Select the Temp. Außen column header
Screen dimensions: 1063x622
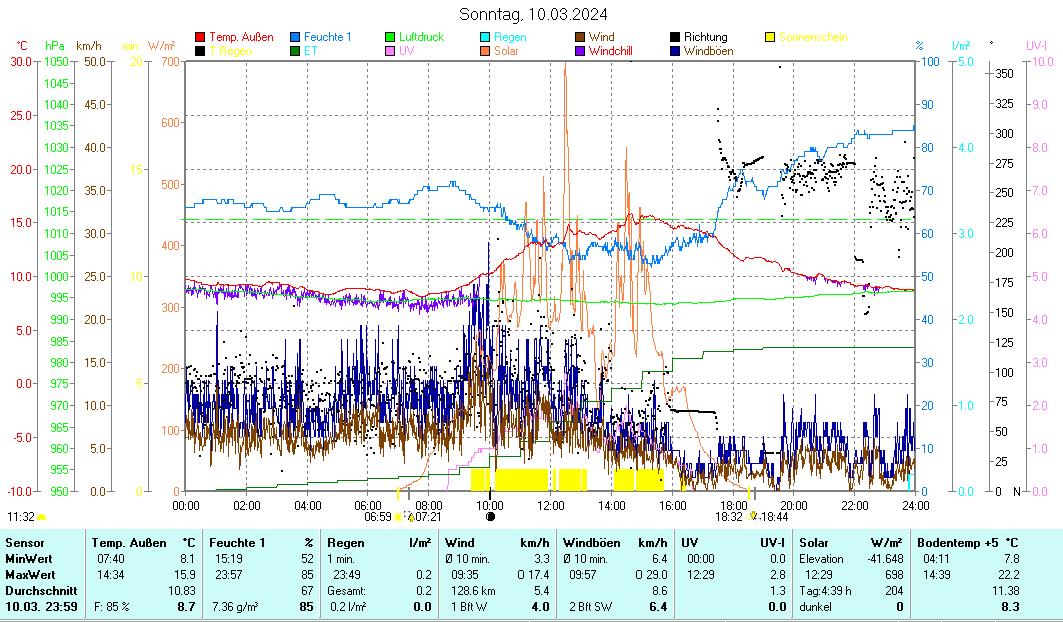[129, 542]
